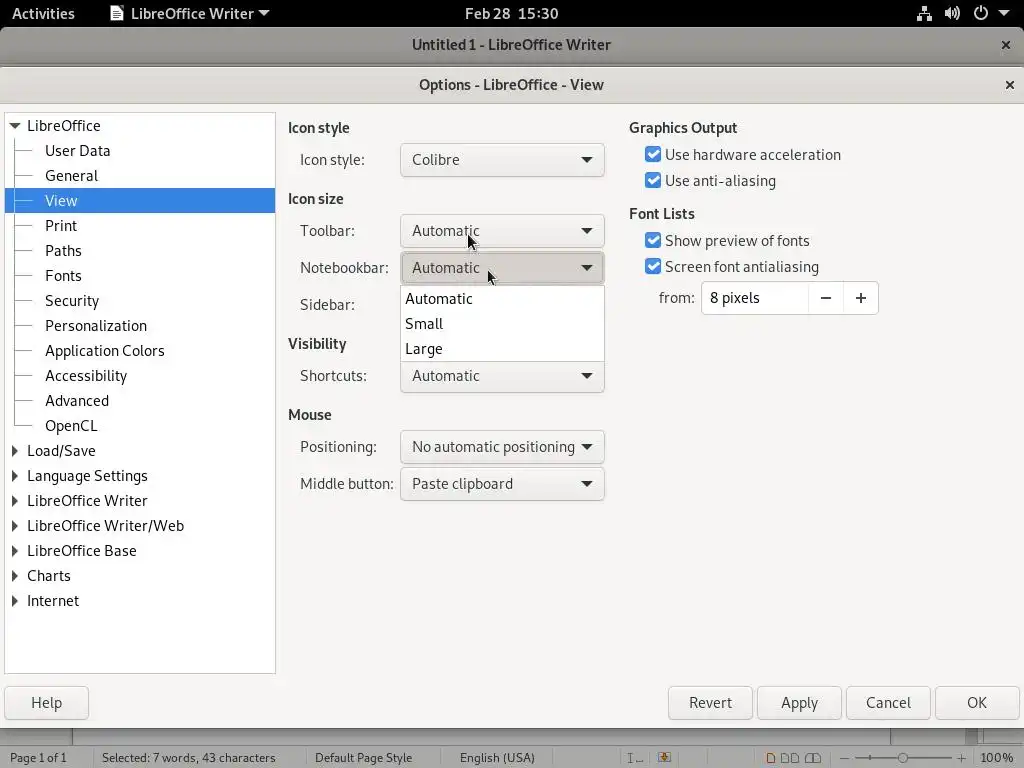
Task: Click the volume speaker icon in the top bar
Action: click(x=952, y=13)
